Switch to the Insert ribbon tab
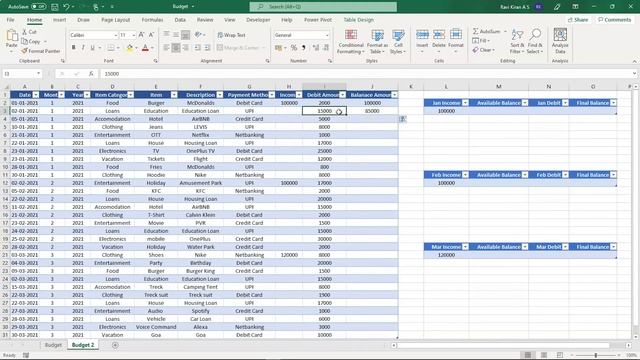The image size is (640, 360). [60, 20]
